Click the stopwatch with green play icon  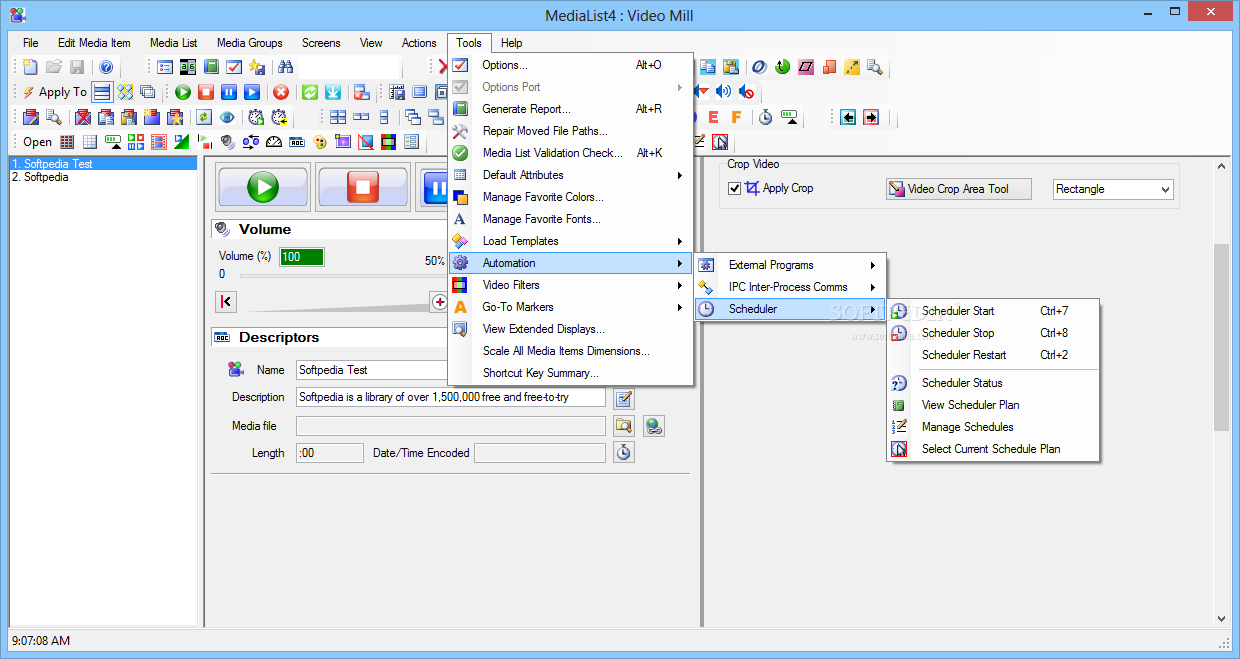click(x=256, y=117)
